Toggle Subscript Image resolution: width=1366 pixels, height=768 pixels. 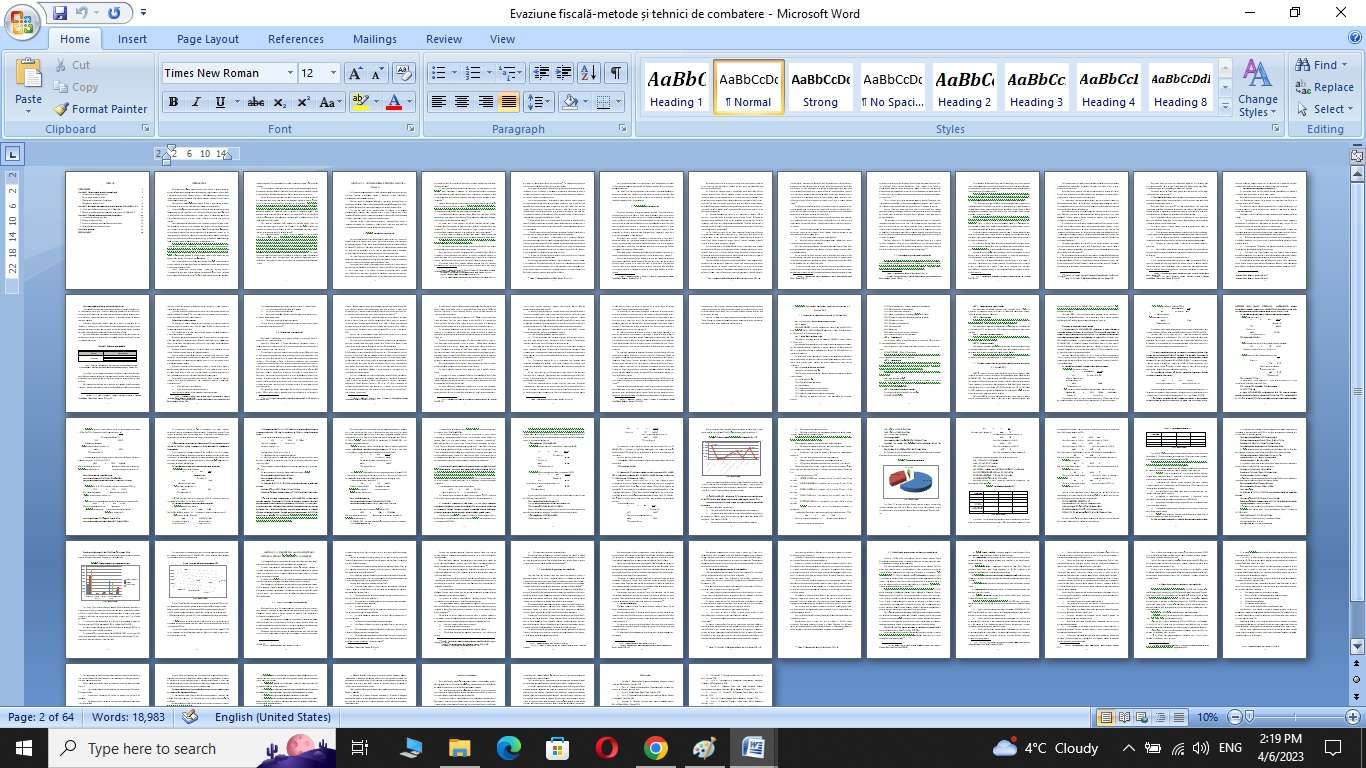[x=280, y=102]
